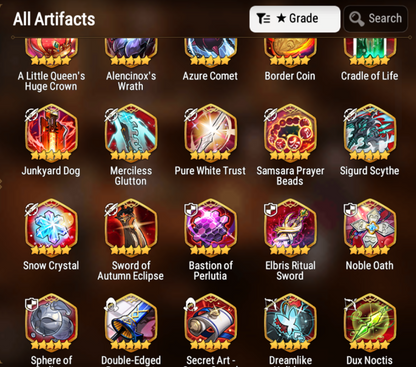Select the Noble Oath artifact icon
Image resolution: width=416 pixels, height=367 pixels.
click(370, 228)
